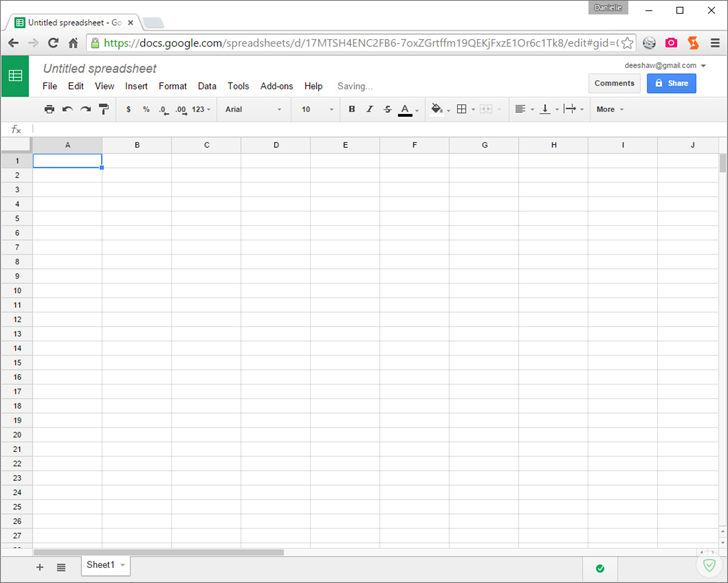Select column D header
The image size is (728, 583).
point(276,145)
